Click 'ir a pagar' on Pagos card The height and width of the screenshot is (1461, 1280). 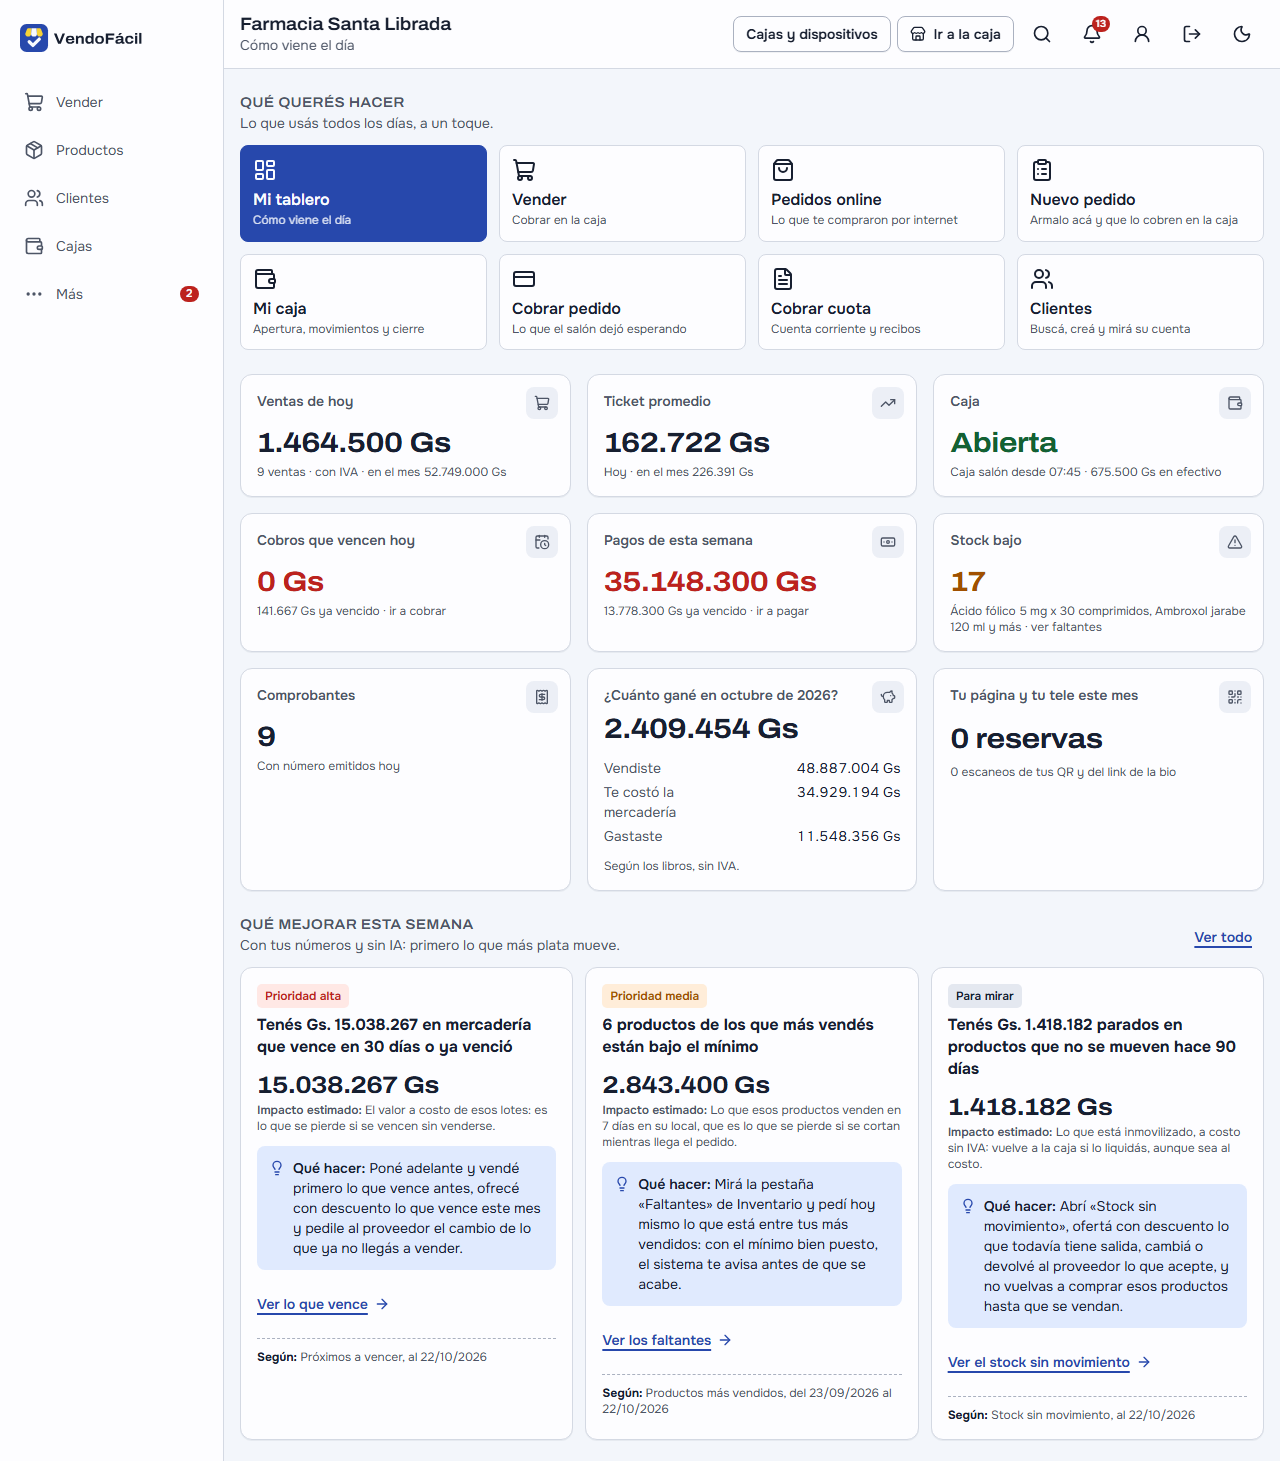[x=782, y=611]
